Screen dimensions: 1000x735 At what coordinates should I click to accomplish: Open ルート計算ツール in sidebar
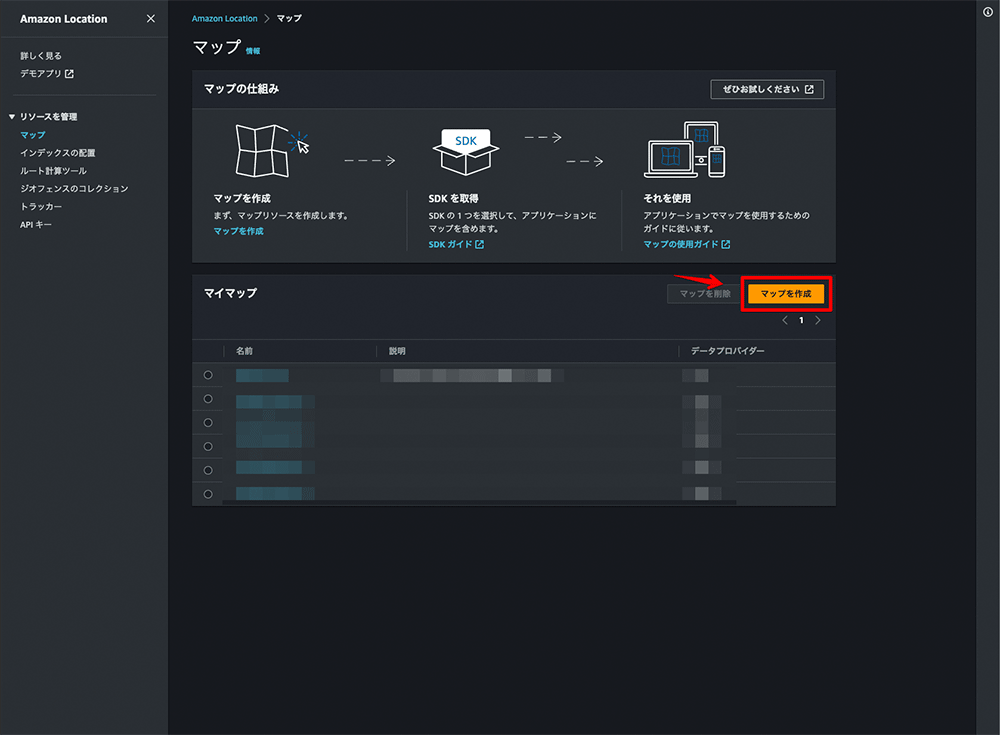pyautogui.click(x=53, y=171)
